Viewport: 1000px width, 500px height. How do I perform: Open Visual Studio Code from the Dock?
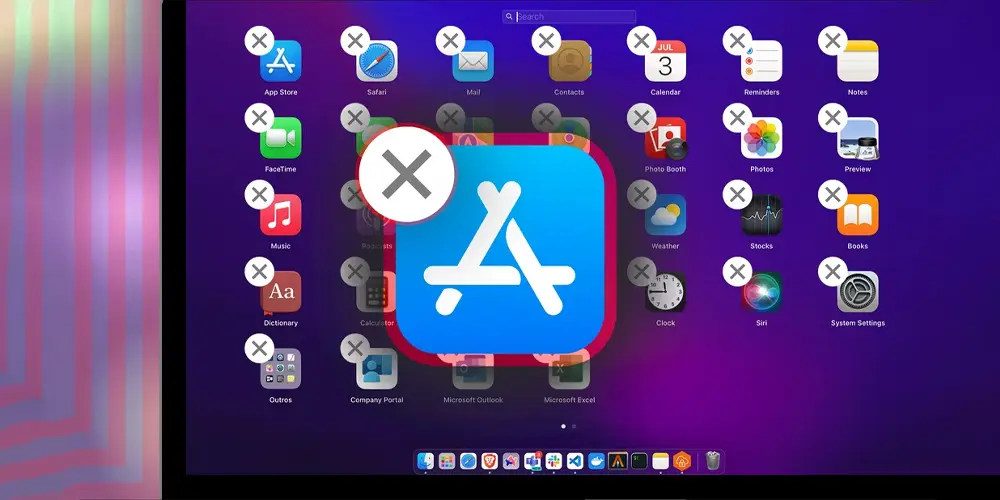575,461
